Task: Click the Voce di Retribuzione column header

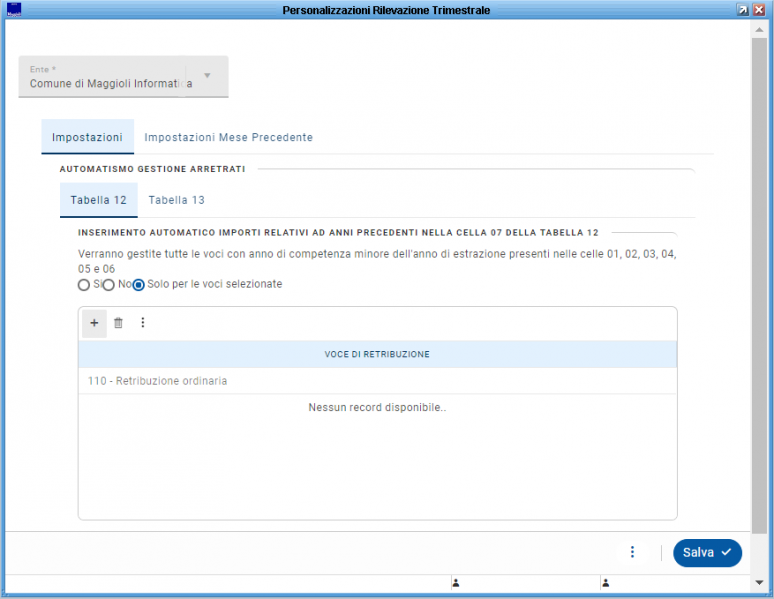Action: click(x=377, y=354)
